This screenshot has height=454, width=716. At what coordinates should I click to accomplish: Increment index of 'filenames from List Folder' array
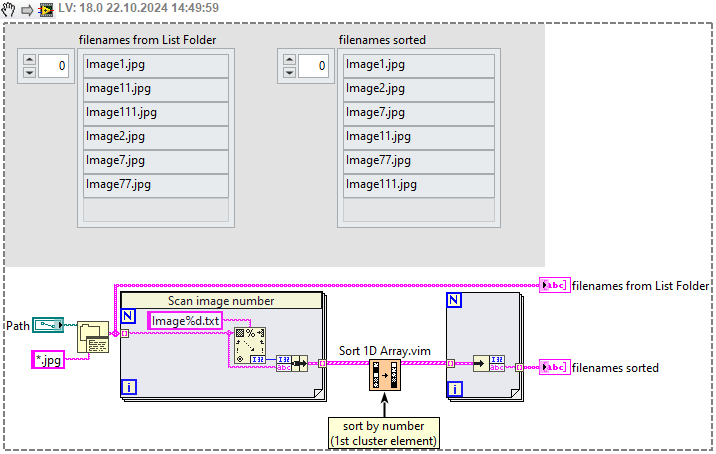point(29,60)
